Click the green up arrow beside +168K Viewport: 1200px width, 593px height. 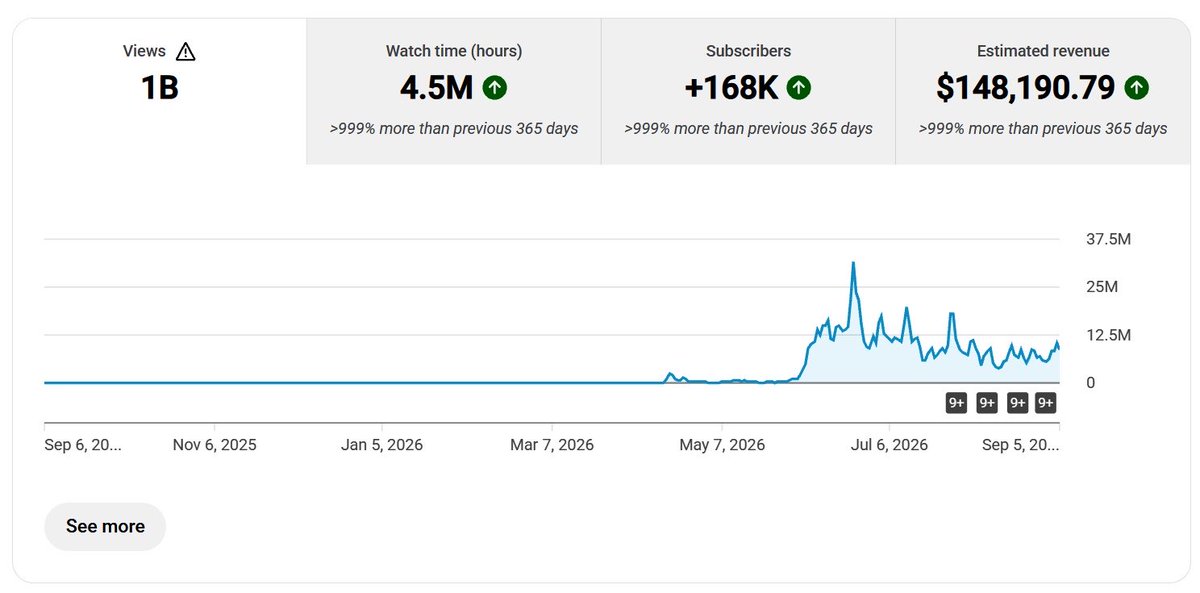point(798,88)
